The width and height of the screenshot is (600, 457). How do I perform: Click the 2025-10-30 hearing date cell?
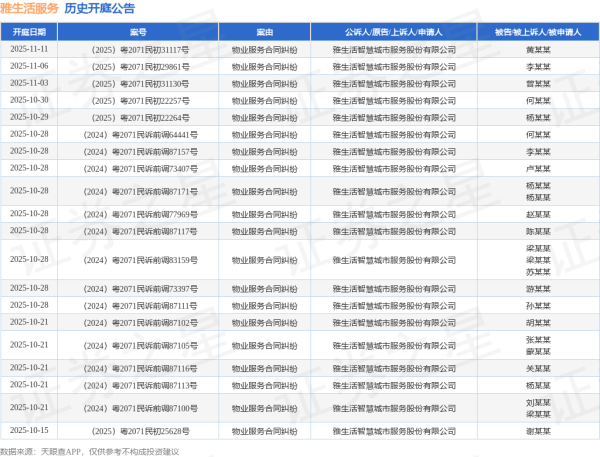pyautogui.click(x=29, y=99)
